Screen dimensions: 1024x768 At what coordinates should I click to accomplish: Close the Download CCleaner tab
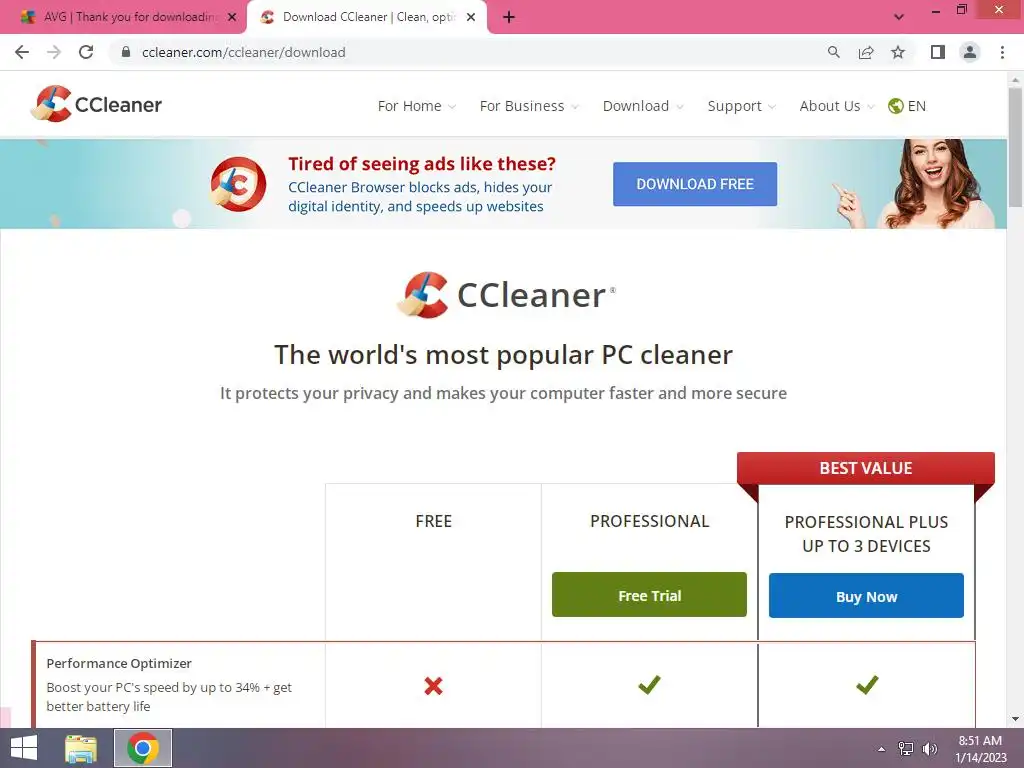tap(470, 17)
